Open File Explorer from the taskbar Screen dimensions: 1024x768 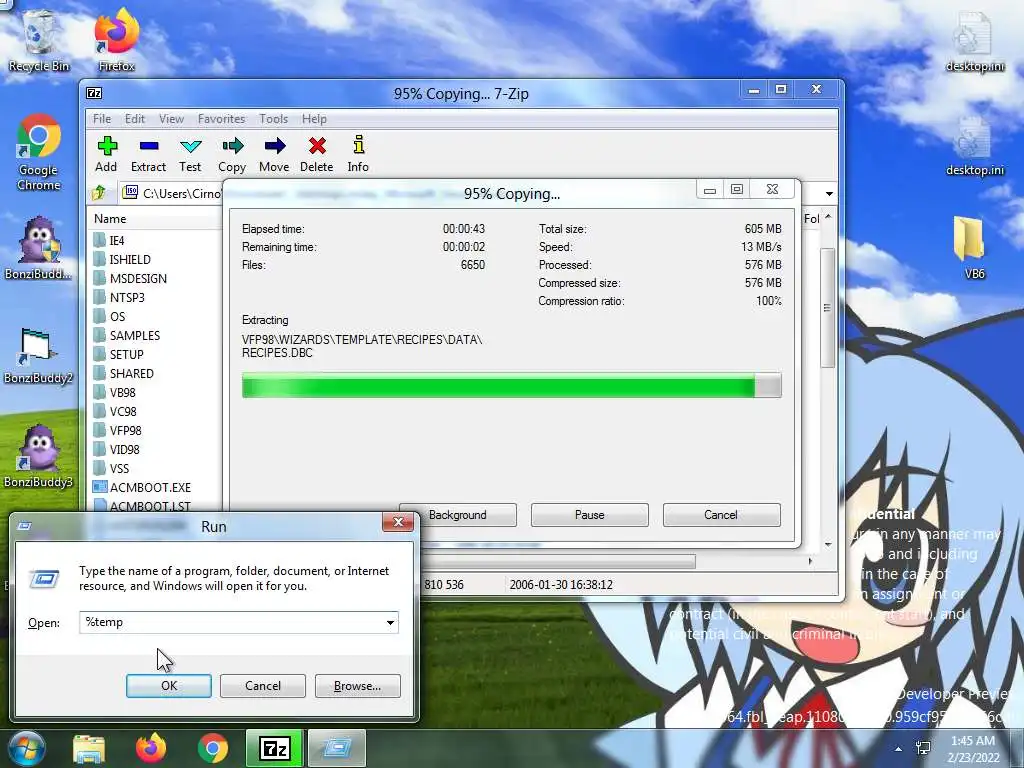tap(89, 749)
